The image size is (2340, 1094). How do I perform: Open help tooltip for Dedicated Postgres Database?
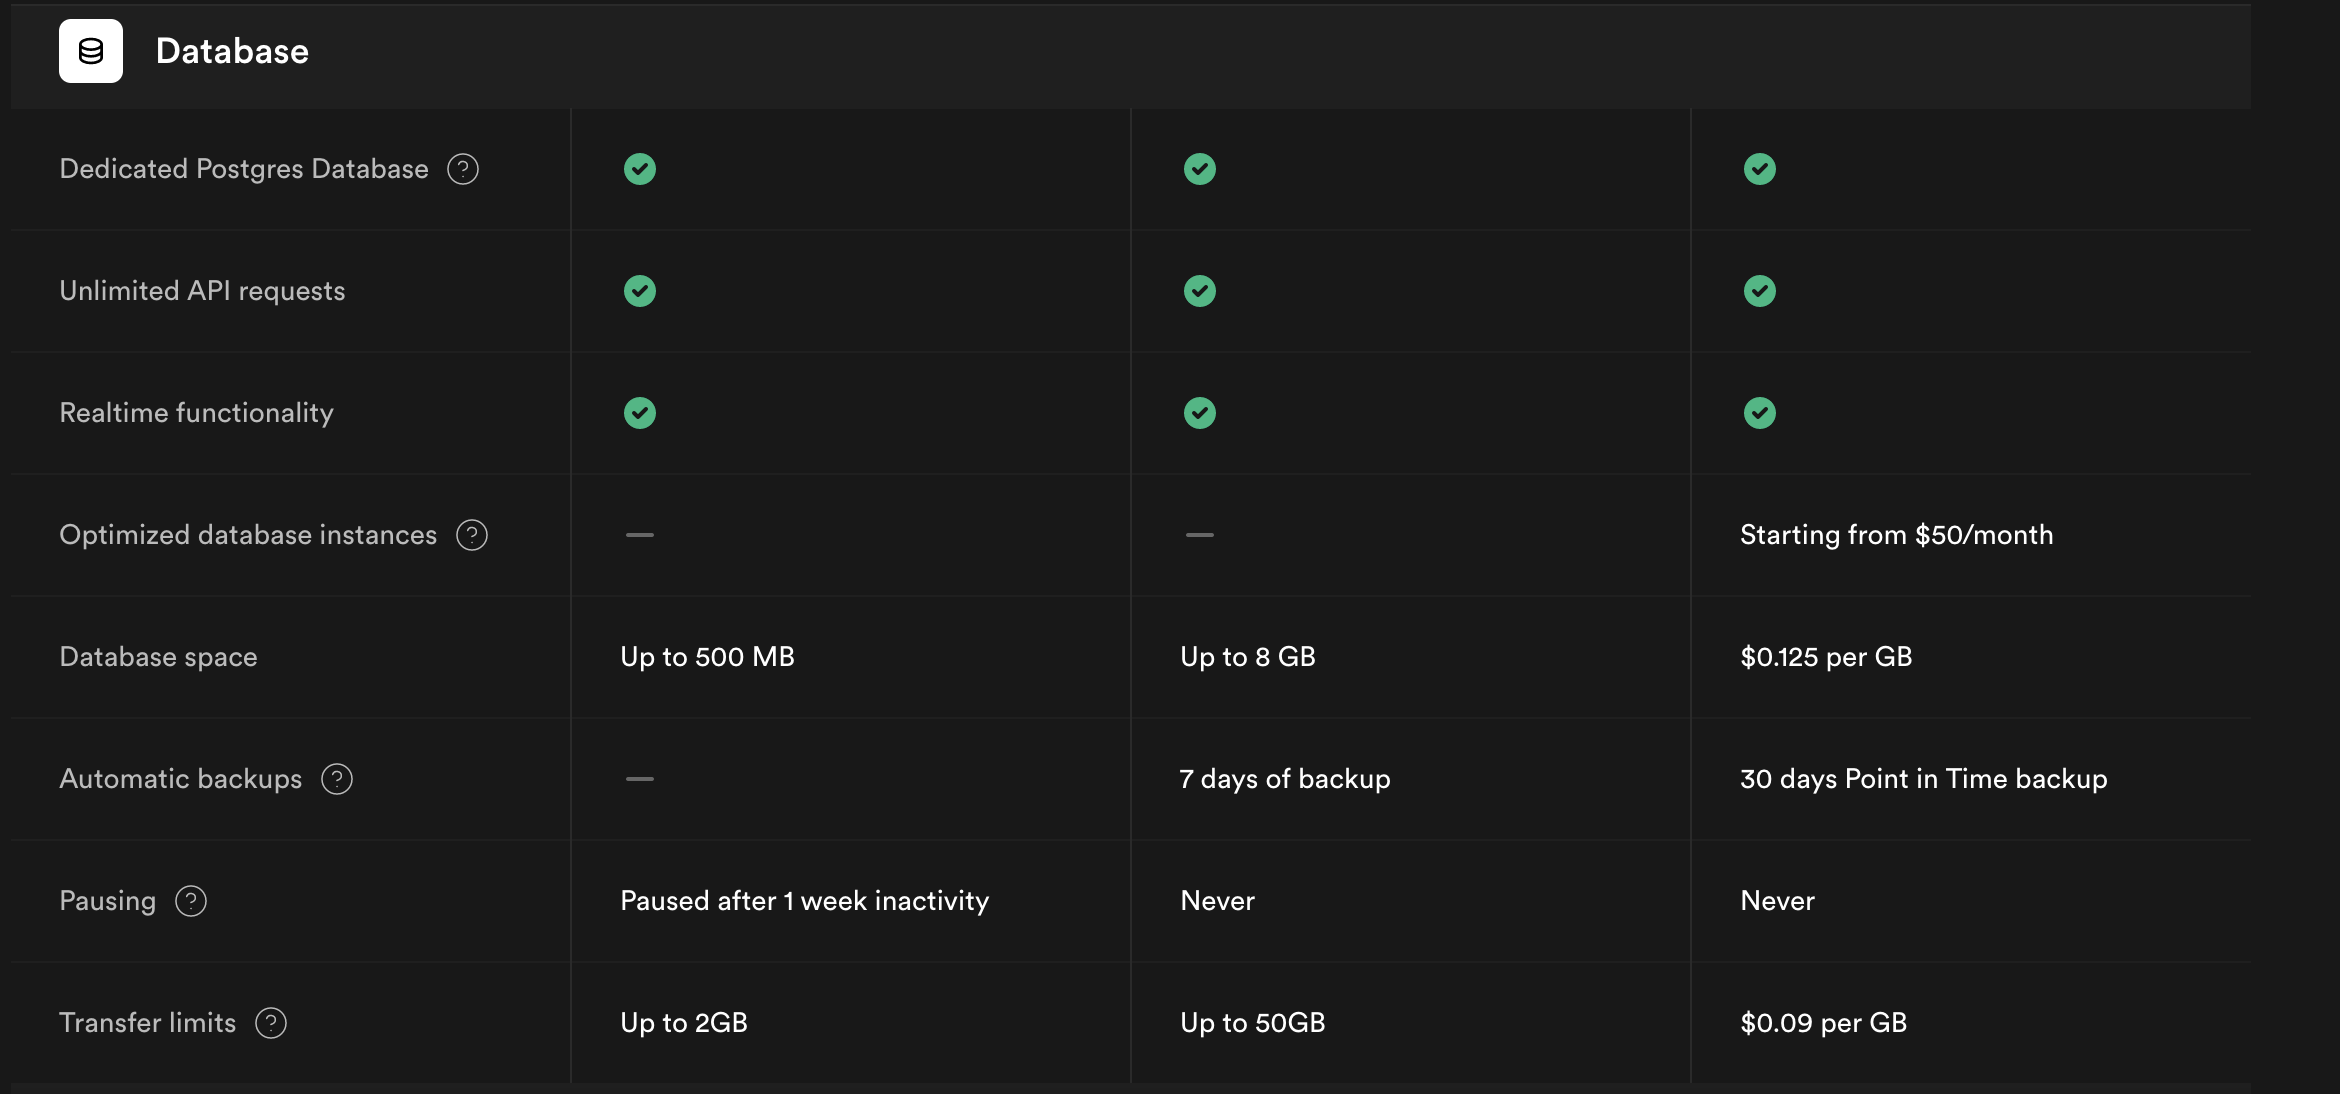pos(463,169)
